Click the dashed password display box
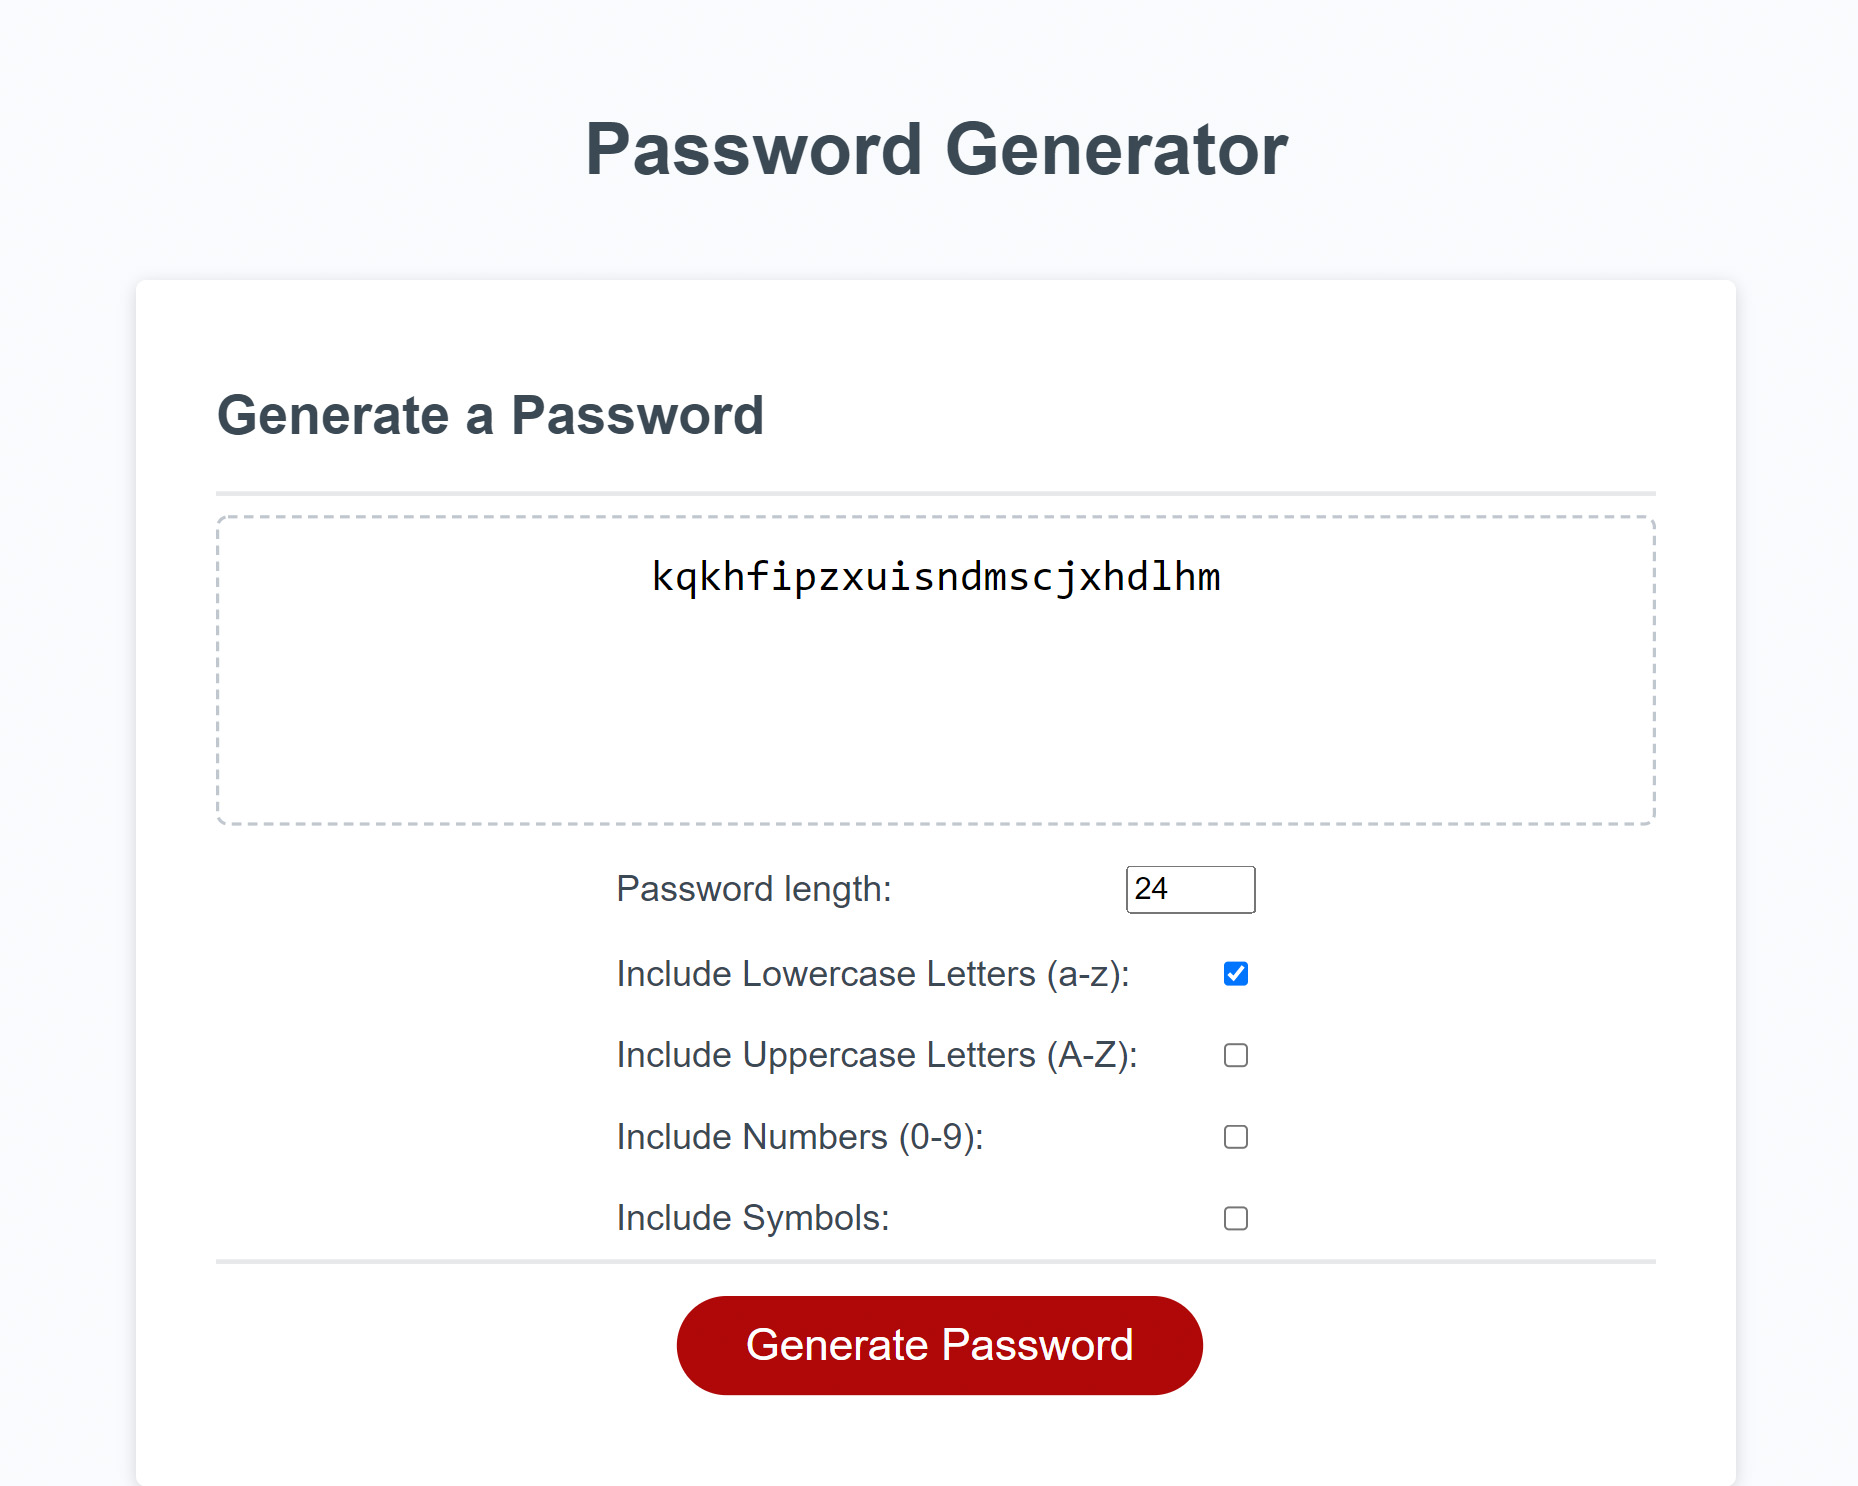The width and height of the screenshot is (1858, 1486). coord(935,670)
